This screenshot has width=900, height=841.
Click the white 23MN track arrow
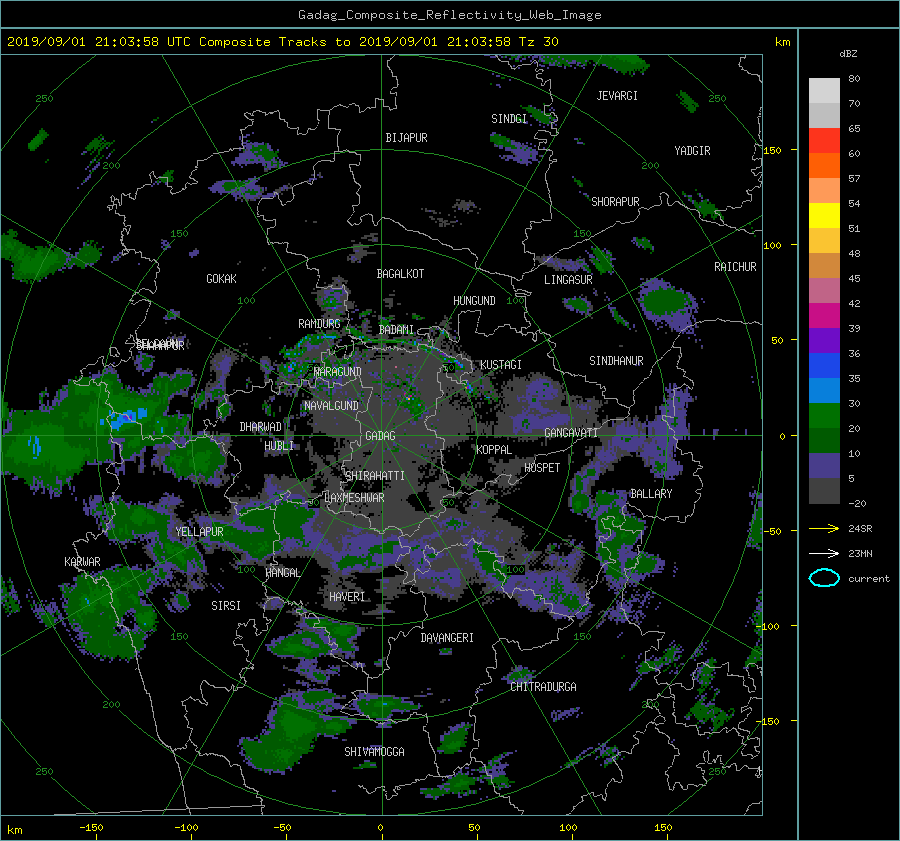(x=824, y=553)
